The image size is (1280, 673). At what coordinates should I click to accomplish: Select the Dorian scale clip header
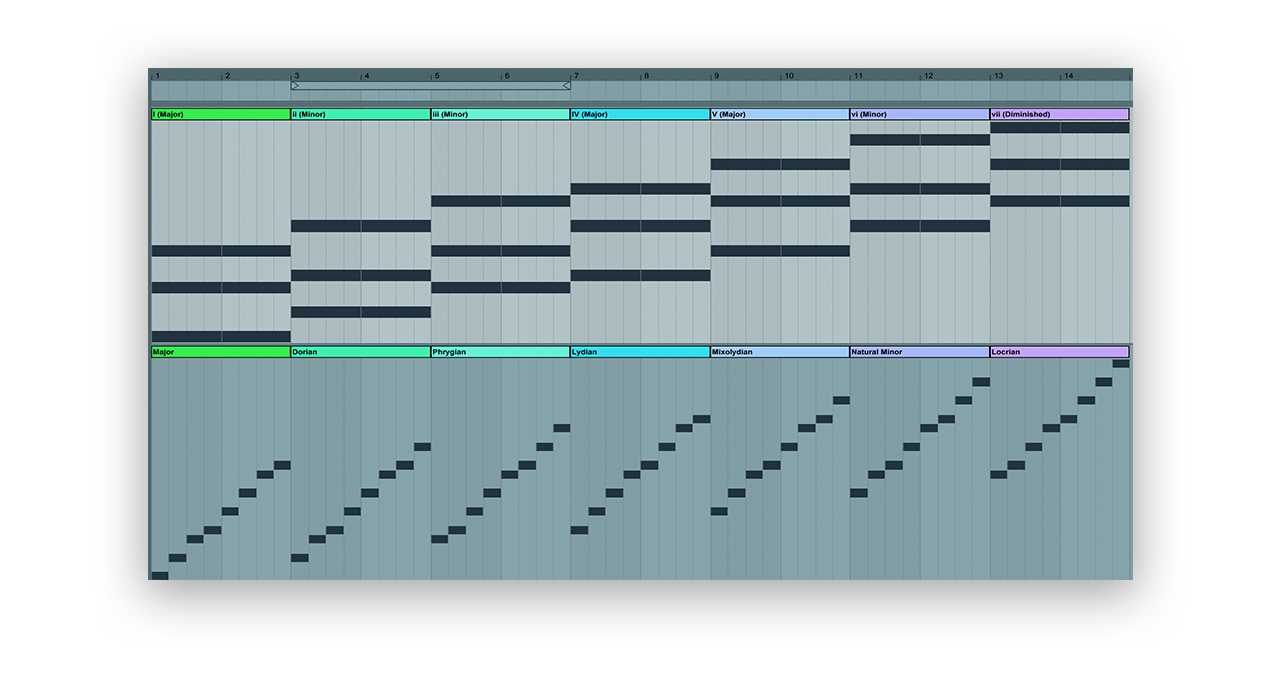coord(361,352)
